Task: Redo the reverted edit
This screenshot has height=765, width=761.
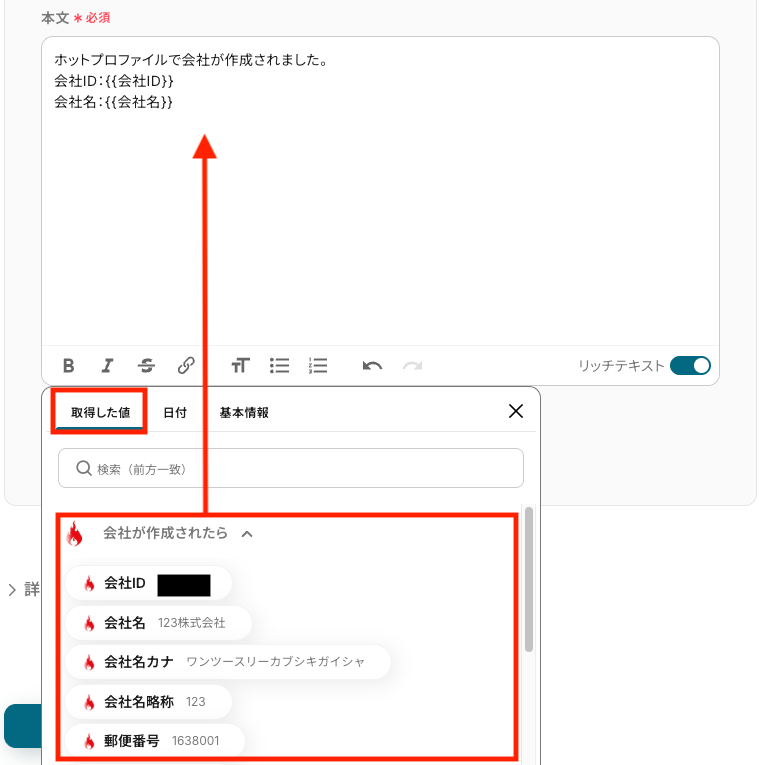Action: coord(412,365)
